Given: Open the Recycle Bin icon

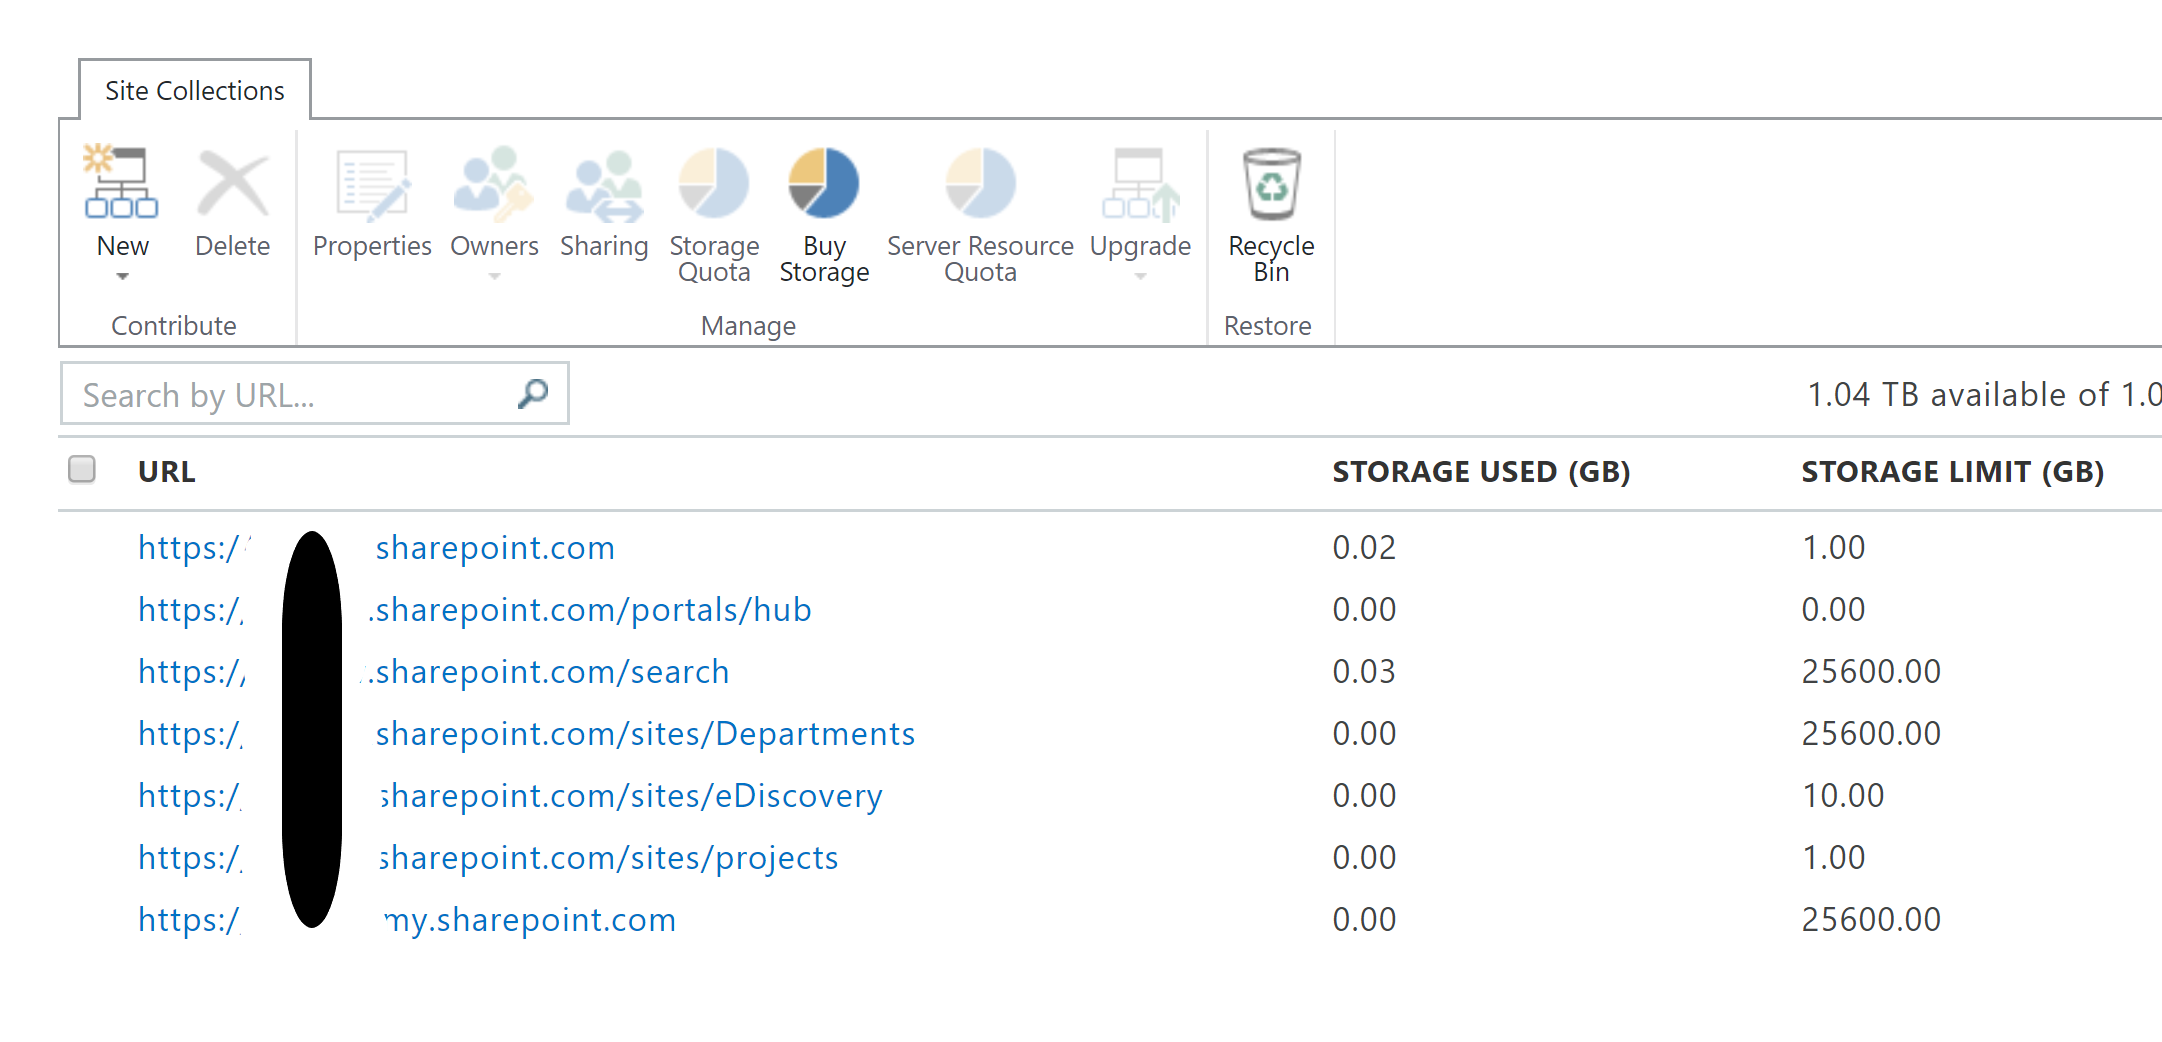Looking at the screenshot, I should (1270, 185).
